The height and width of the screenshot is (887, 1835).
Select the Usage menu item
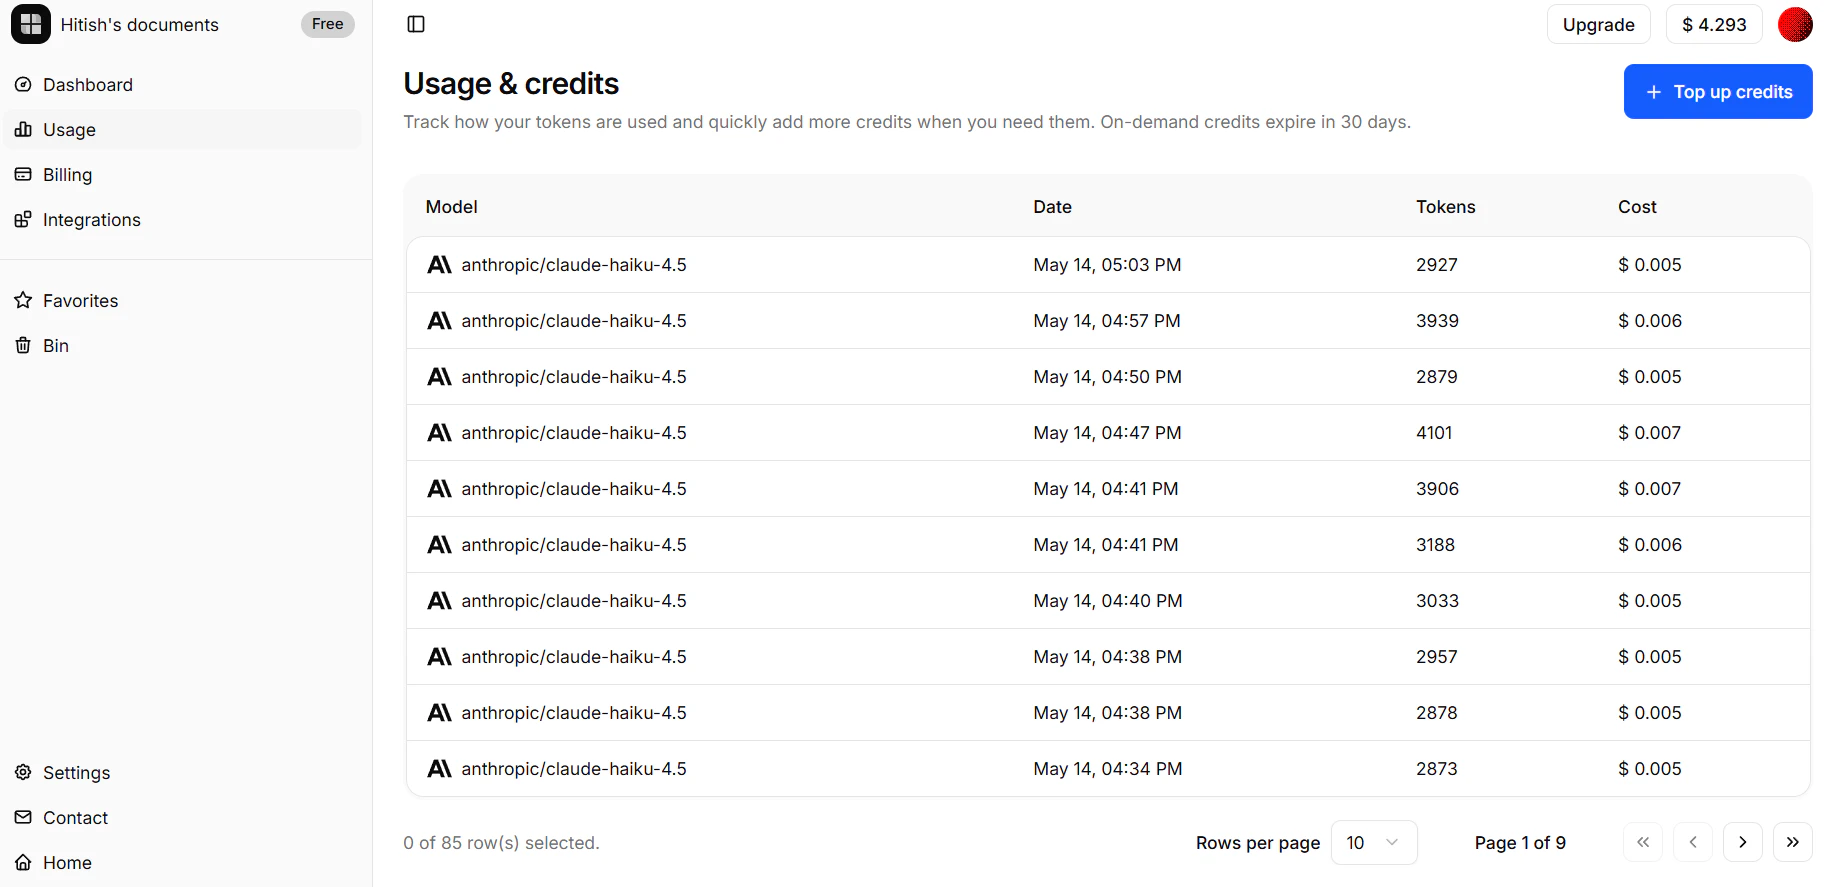click(x=182, y=130)
